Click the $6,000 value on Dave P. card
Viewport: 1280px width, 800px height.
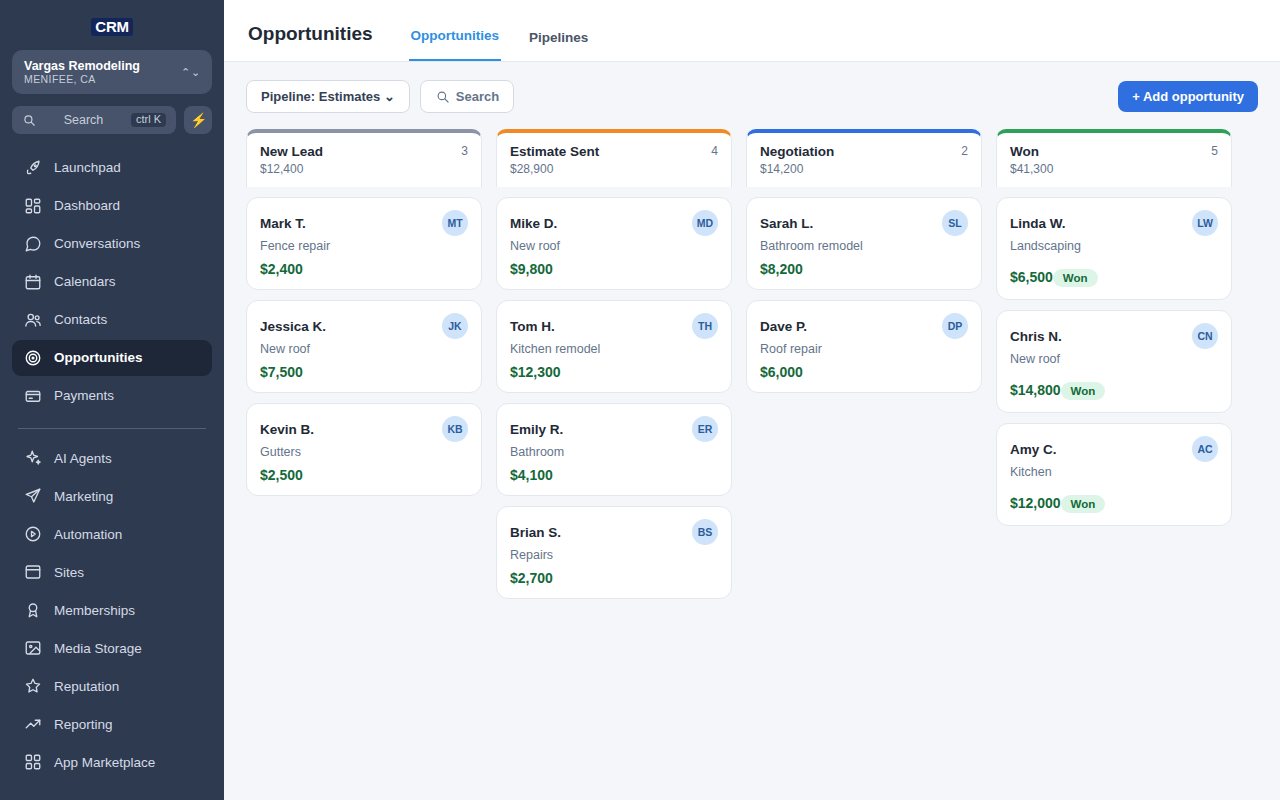click(x=781, y=372)
